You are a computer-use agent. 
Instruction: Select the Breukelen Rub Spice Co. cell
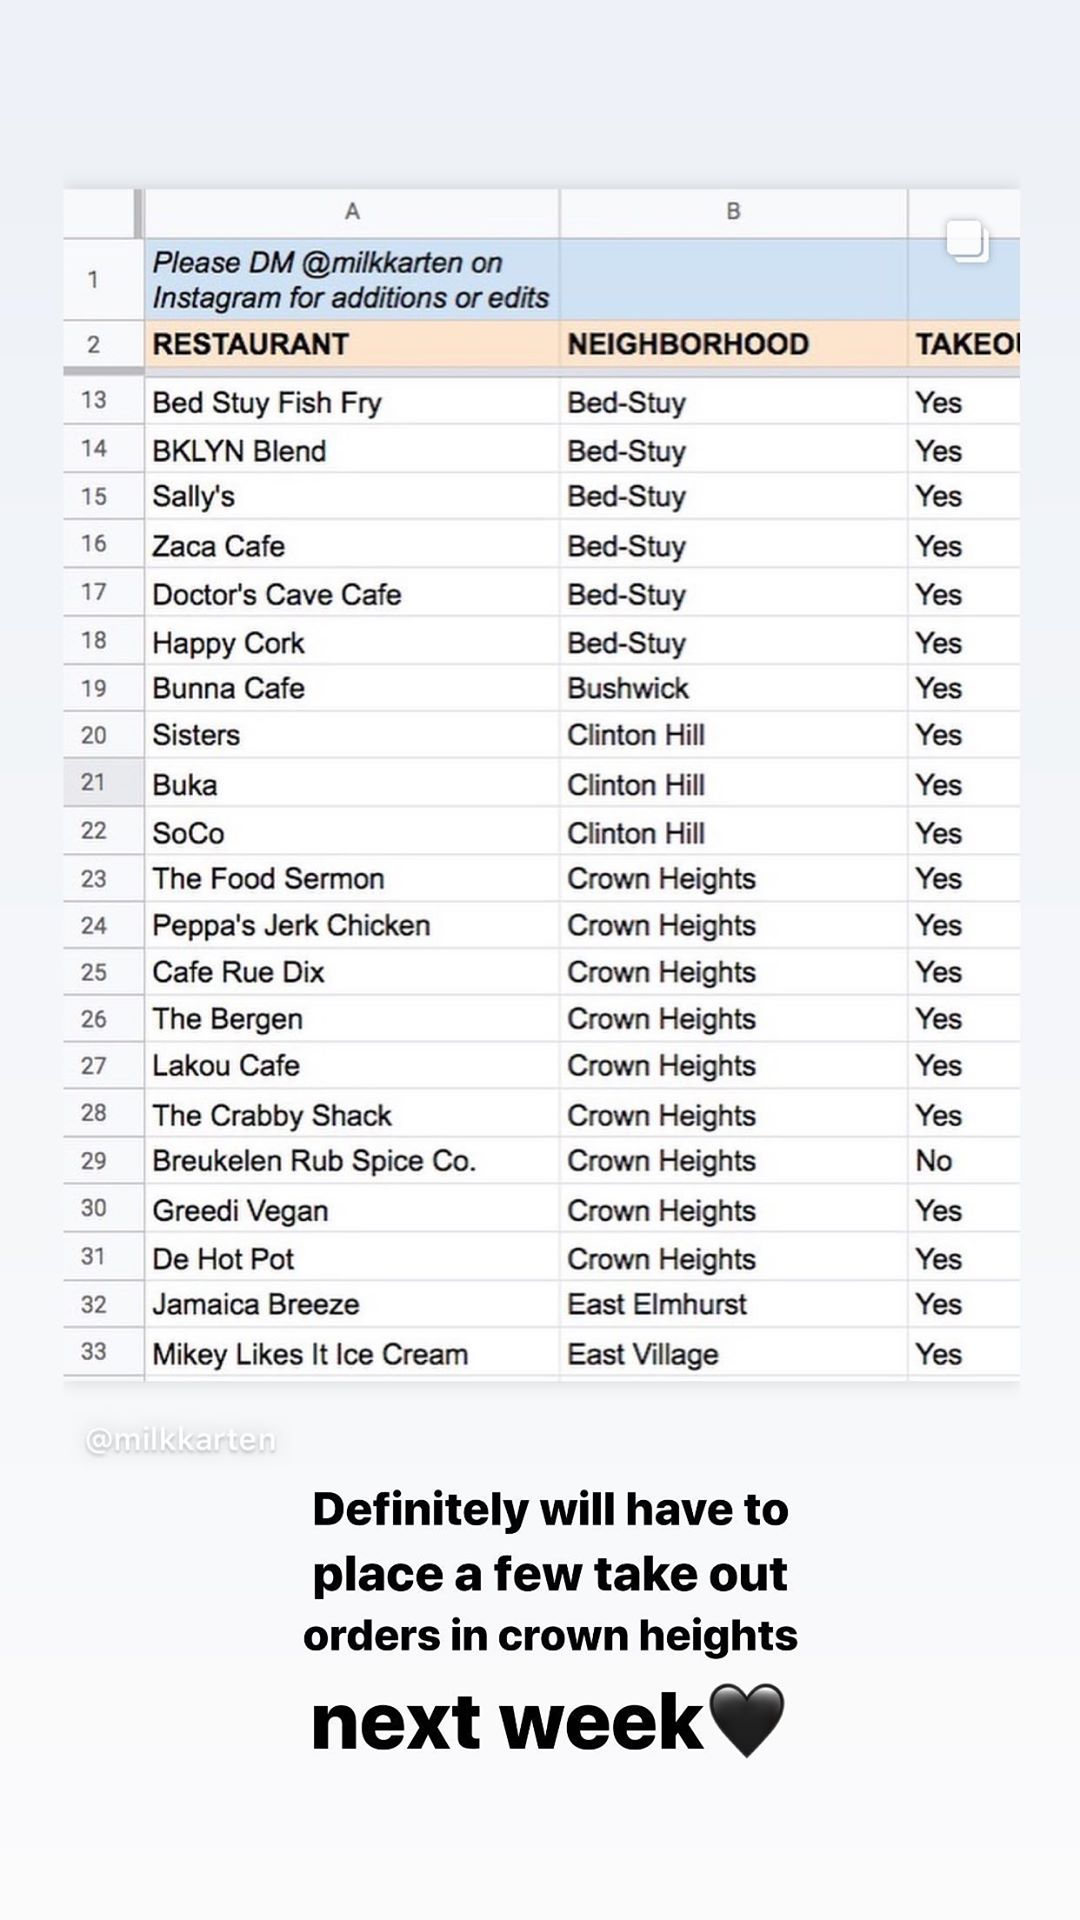[352, 1161]
